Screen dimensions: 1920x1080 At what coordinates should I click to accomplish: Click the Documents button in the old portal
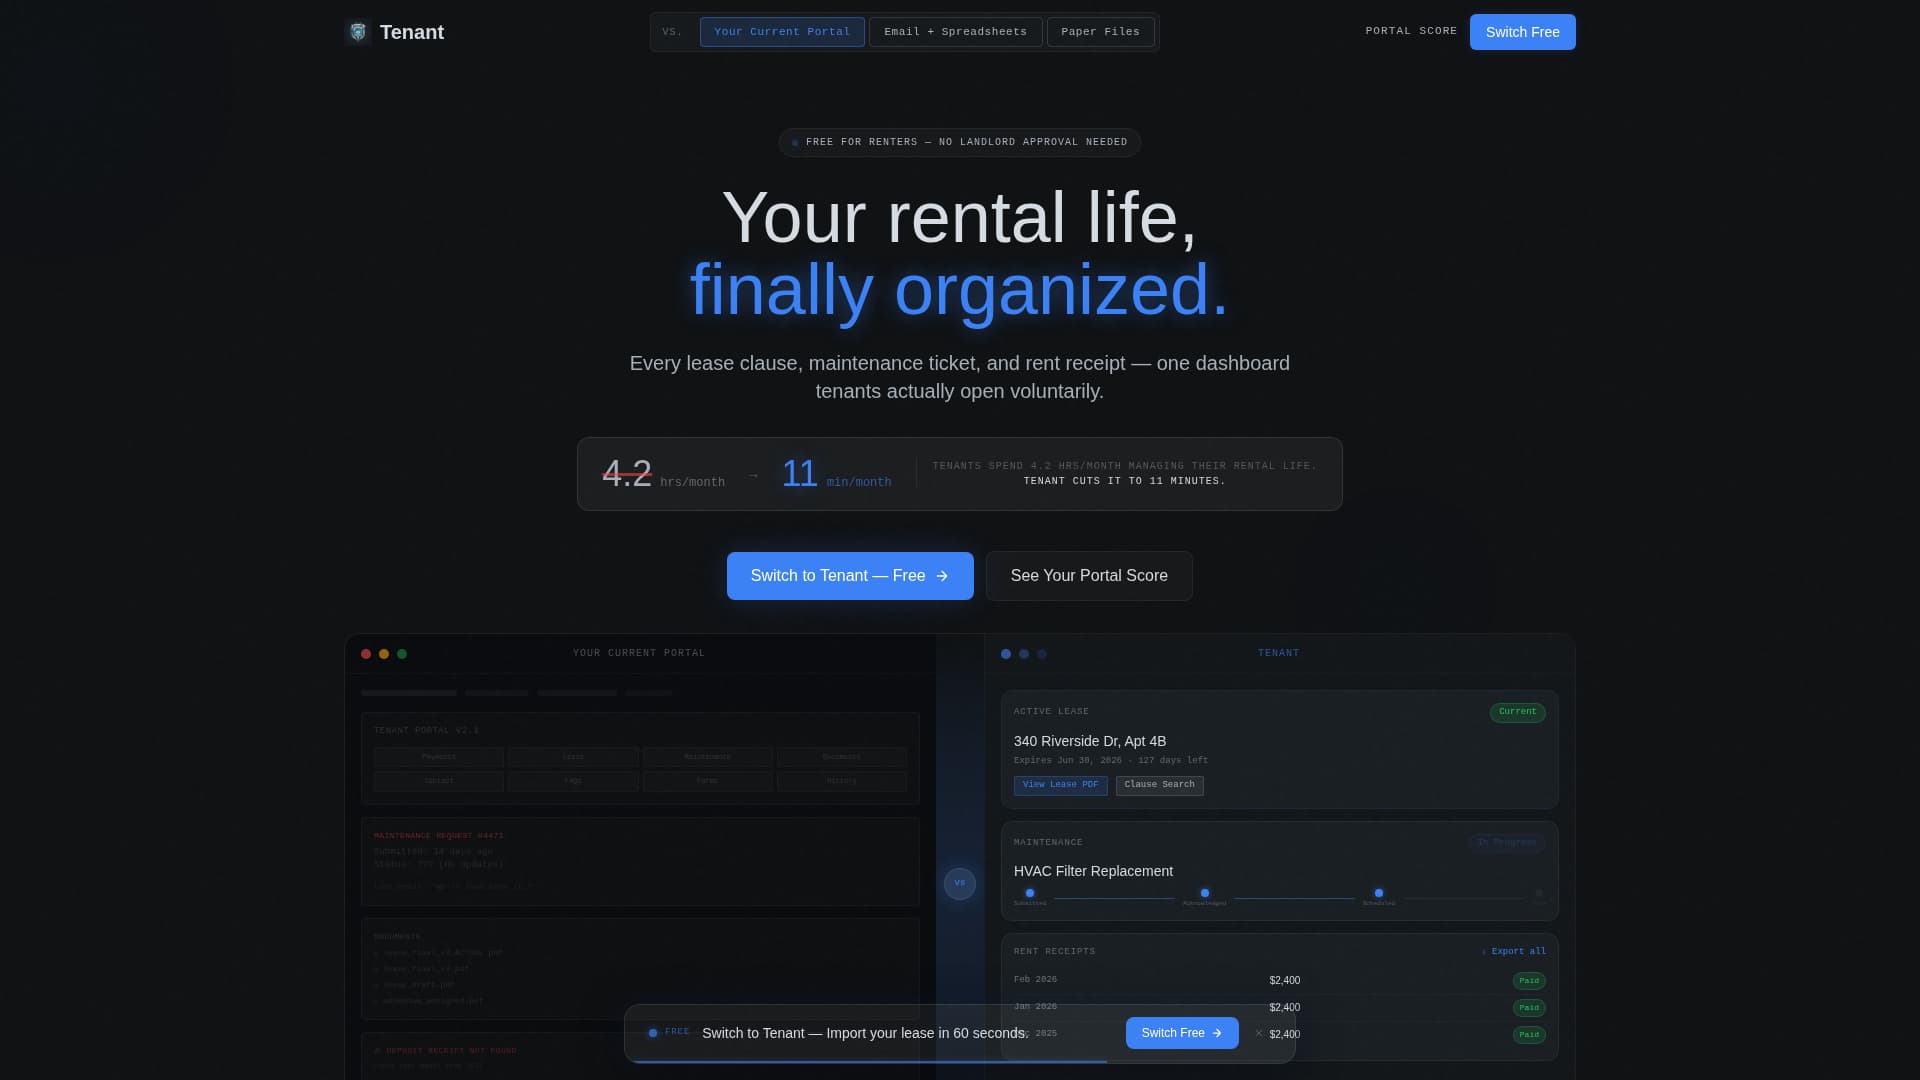(842, 757)
